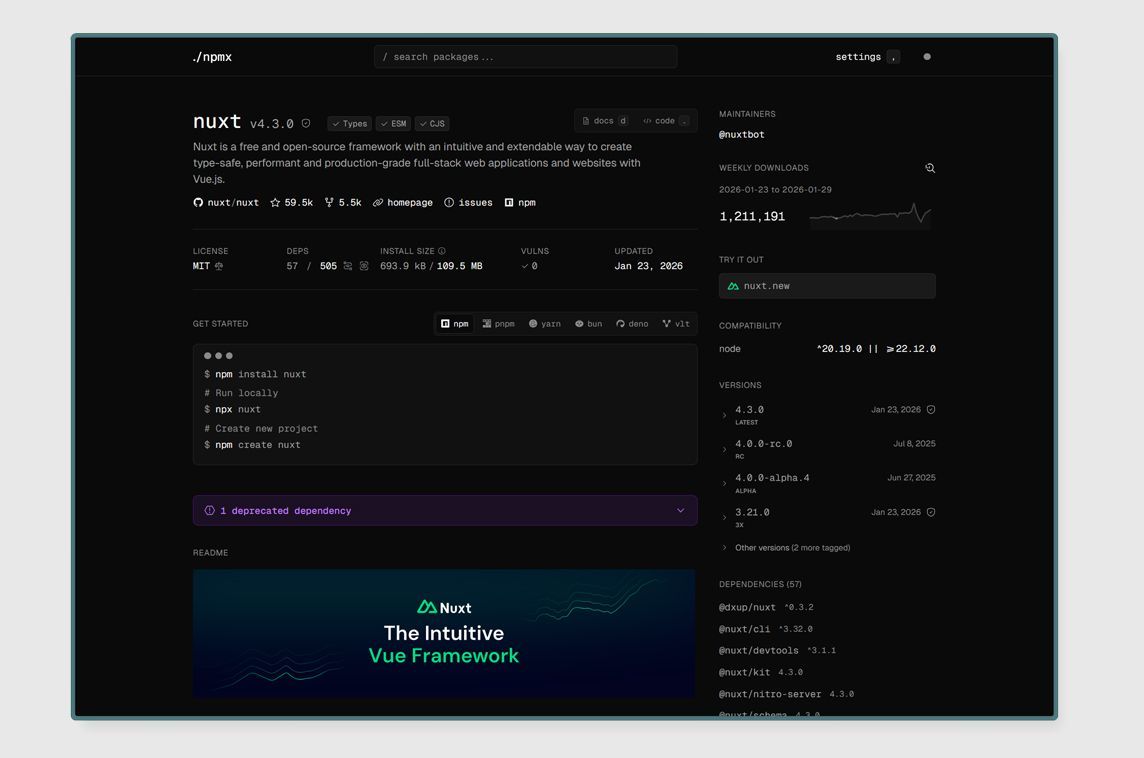Expand version 3.21.0 row
Viewport: 1144px width, 758px height.
tap(724, 518)
